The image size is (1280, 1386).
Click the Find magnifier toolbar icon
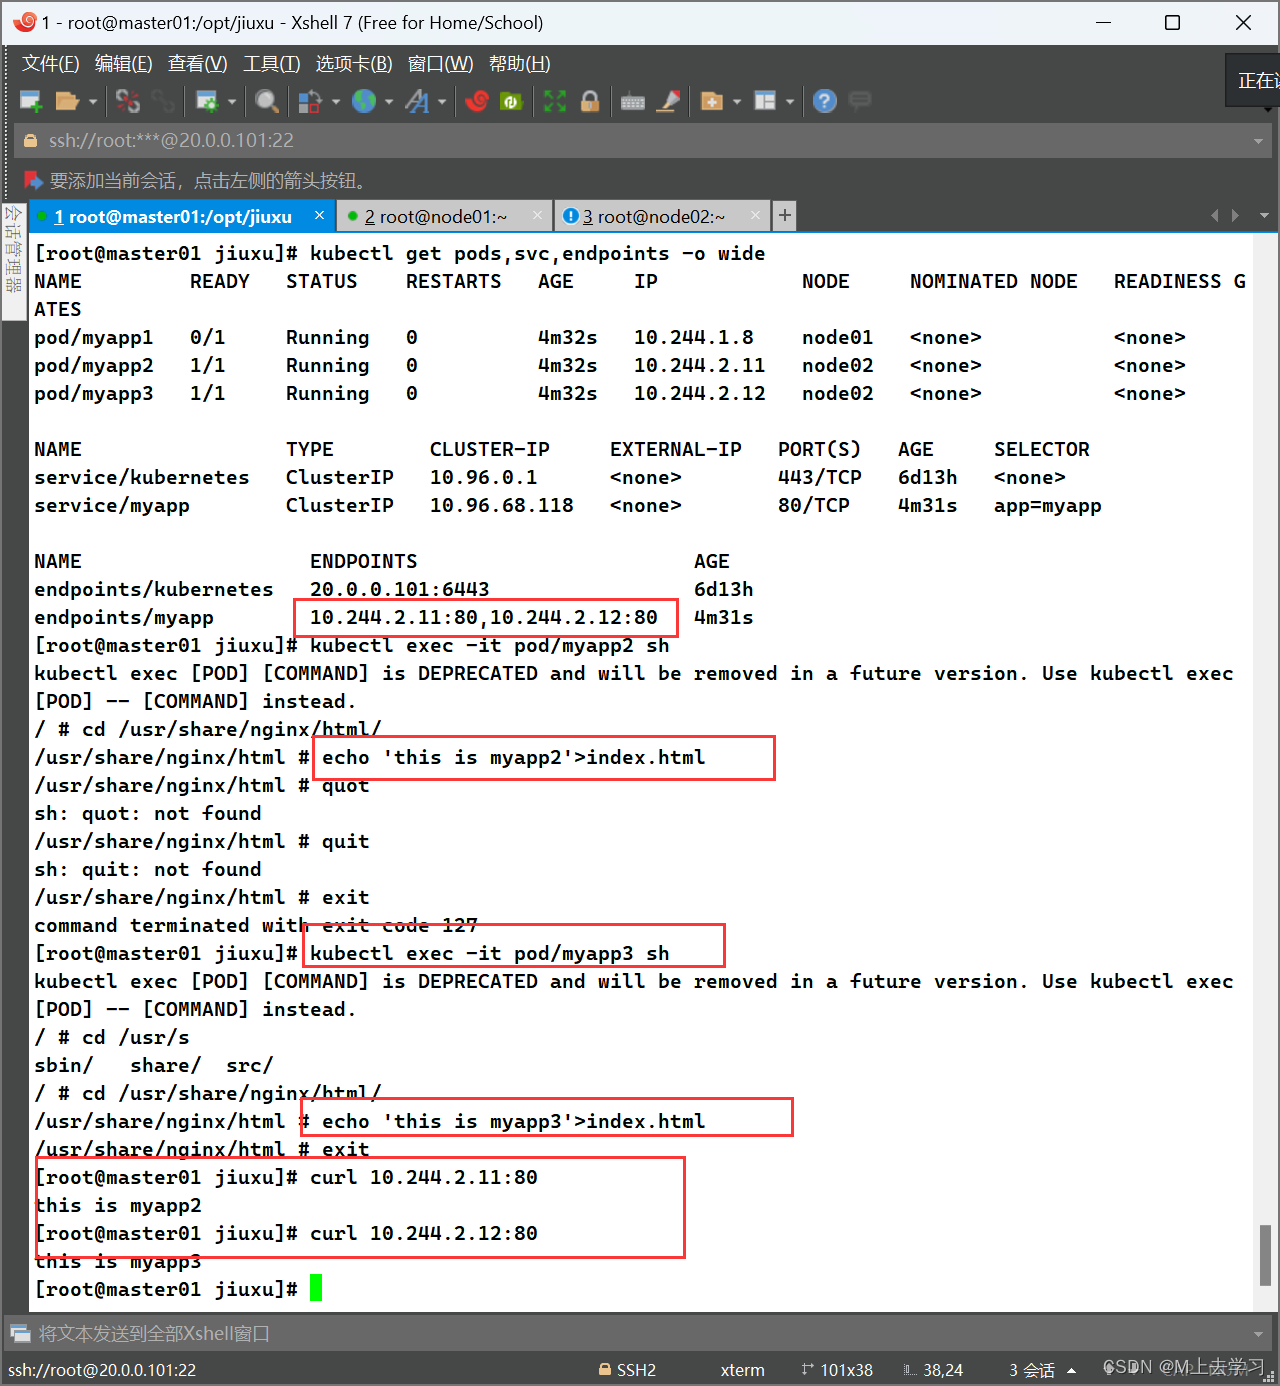(266, 101)
